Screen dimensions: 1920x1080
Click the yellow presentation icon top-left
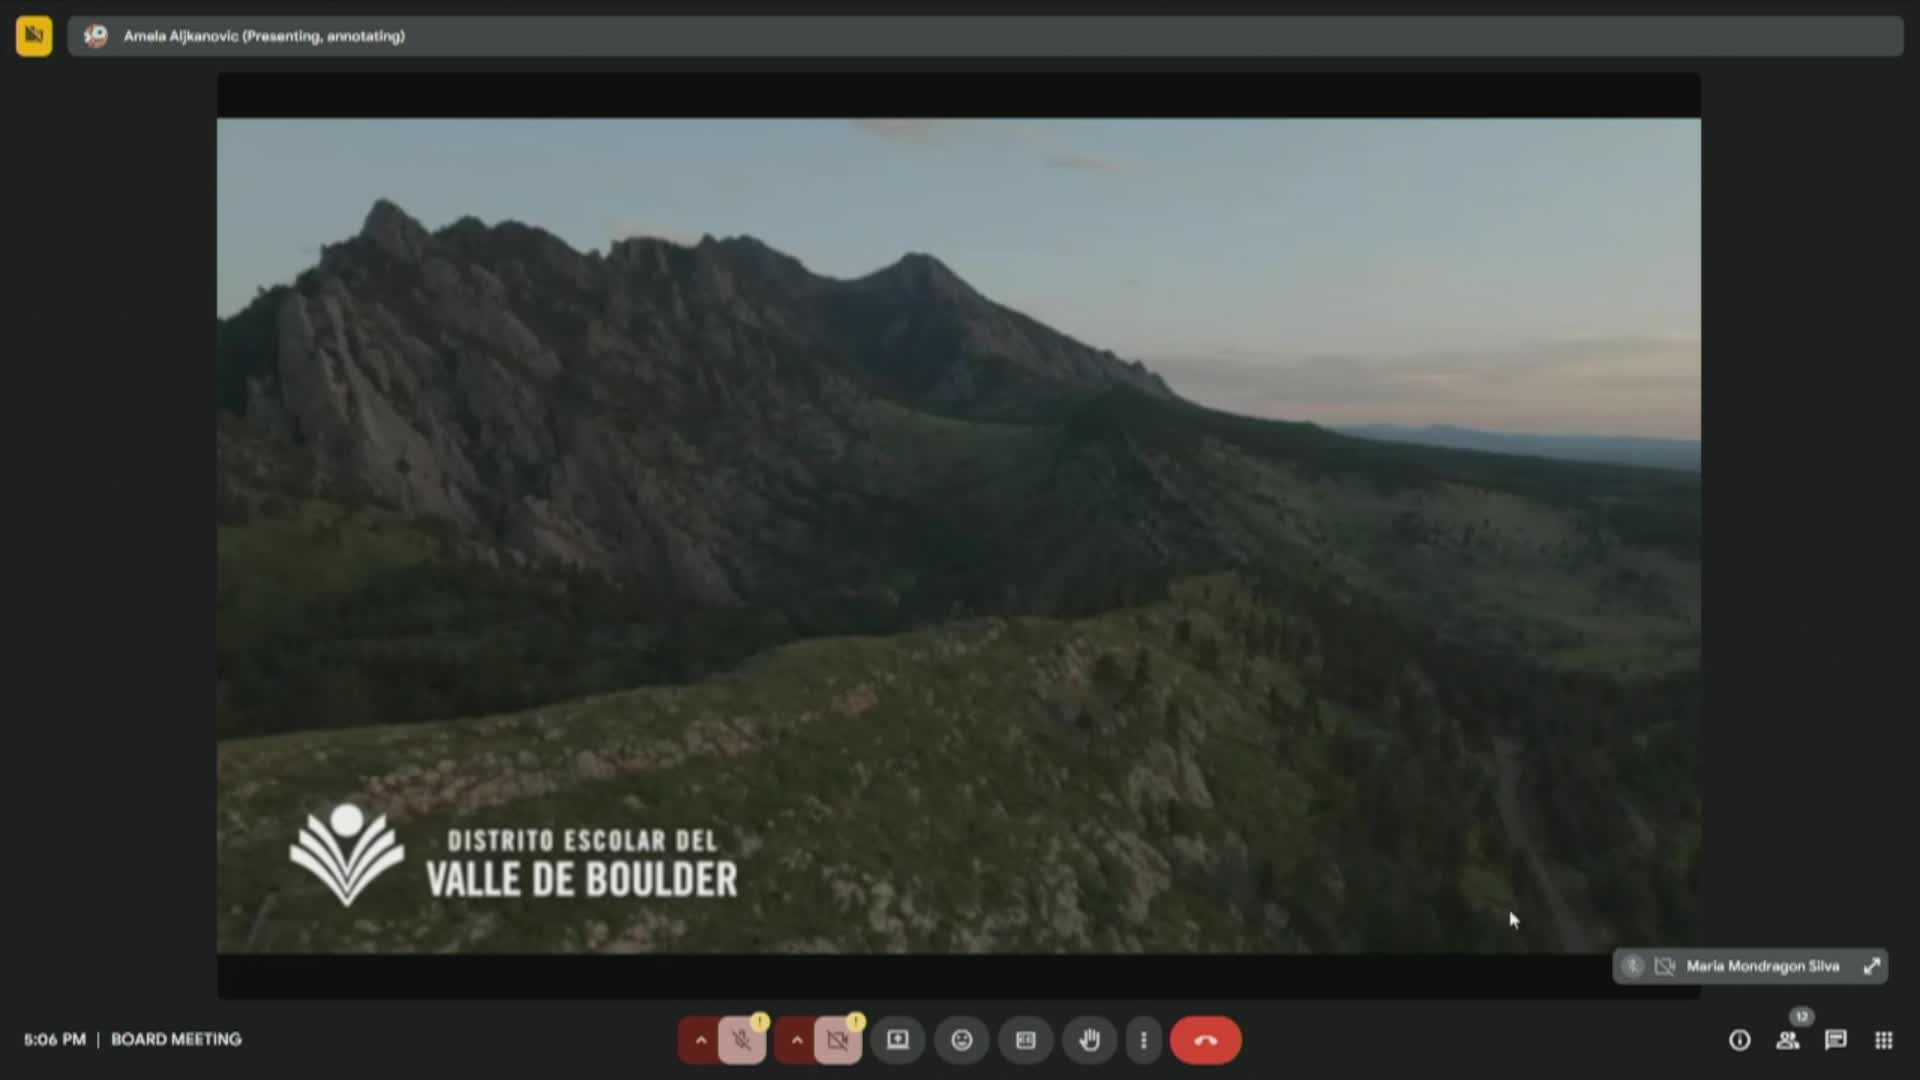(34, 36)
